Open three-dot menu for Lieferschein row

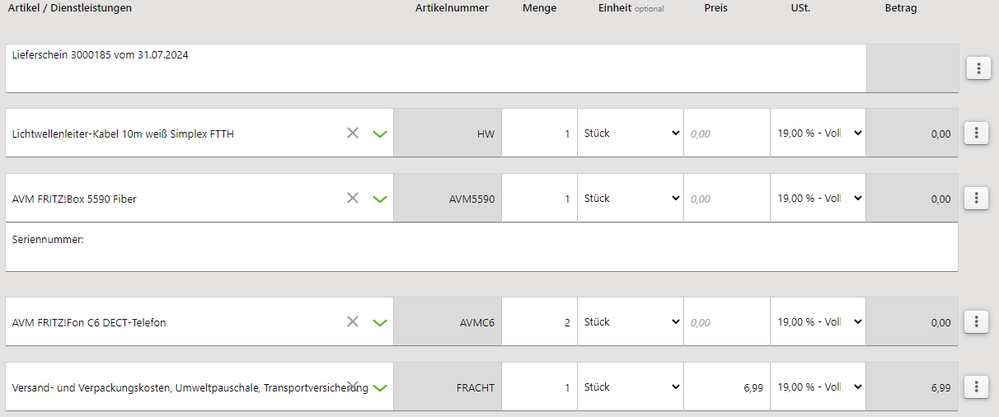click(x=976, y=67)
